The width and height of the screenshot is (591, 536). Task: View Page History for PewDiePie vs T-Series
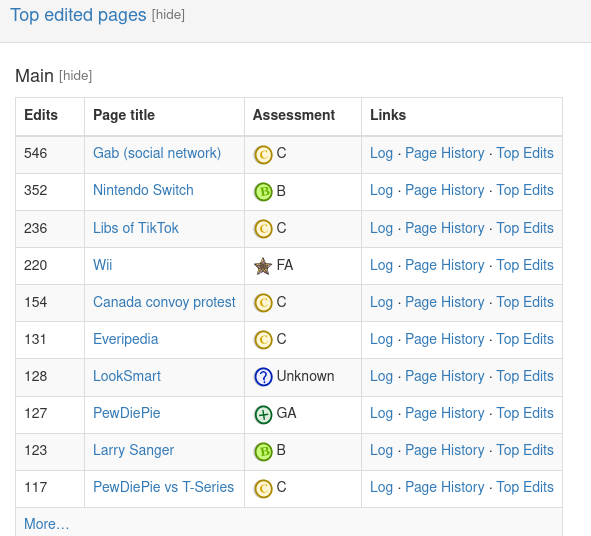click(x=445, y=487)
